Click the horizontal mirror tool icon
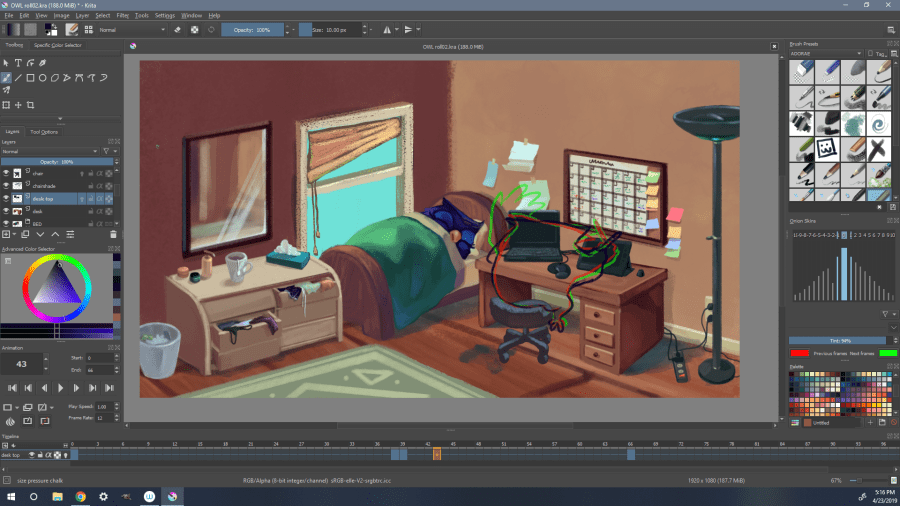 pyautogui.click(x=388, y=30)
